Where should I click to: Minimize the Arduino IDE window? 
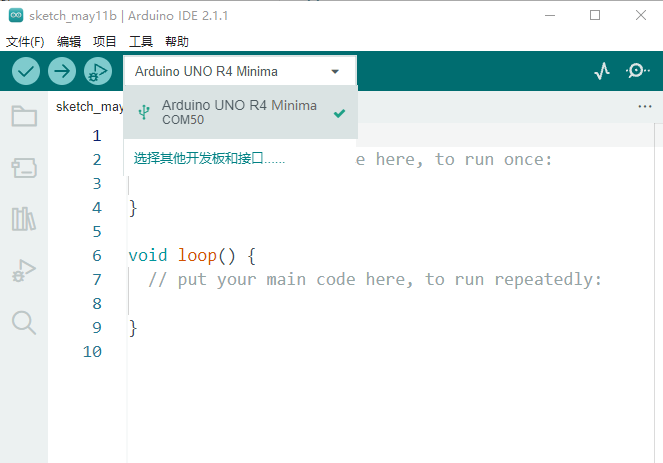coord(550,16)
